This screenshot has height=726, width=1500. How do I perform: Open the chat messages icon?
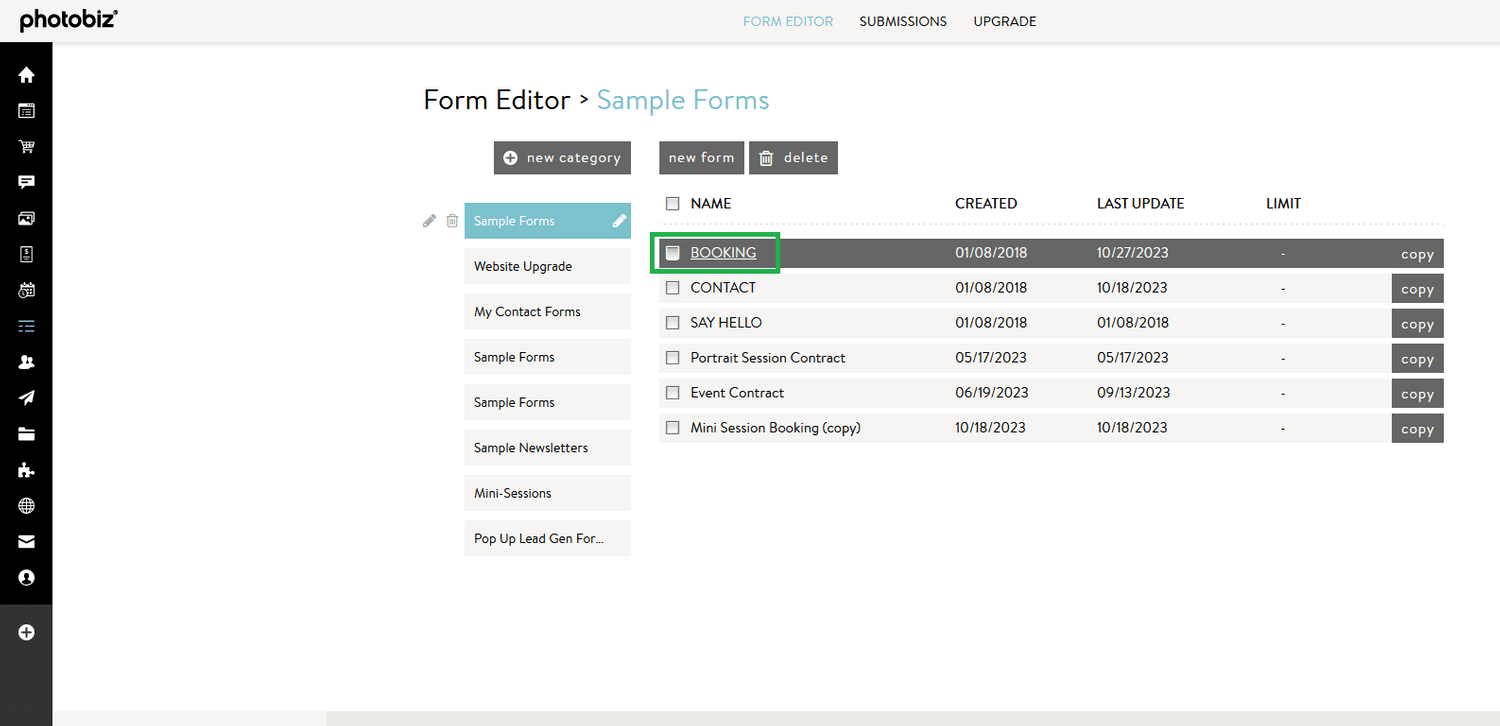pos(26,182)
